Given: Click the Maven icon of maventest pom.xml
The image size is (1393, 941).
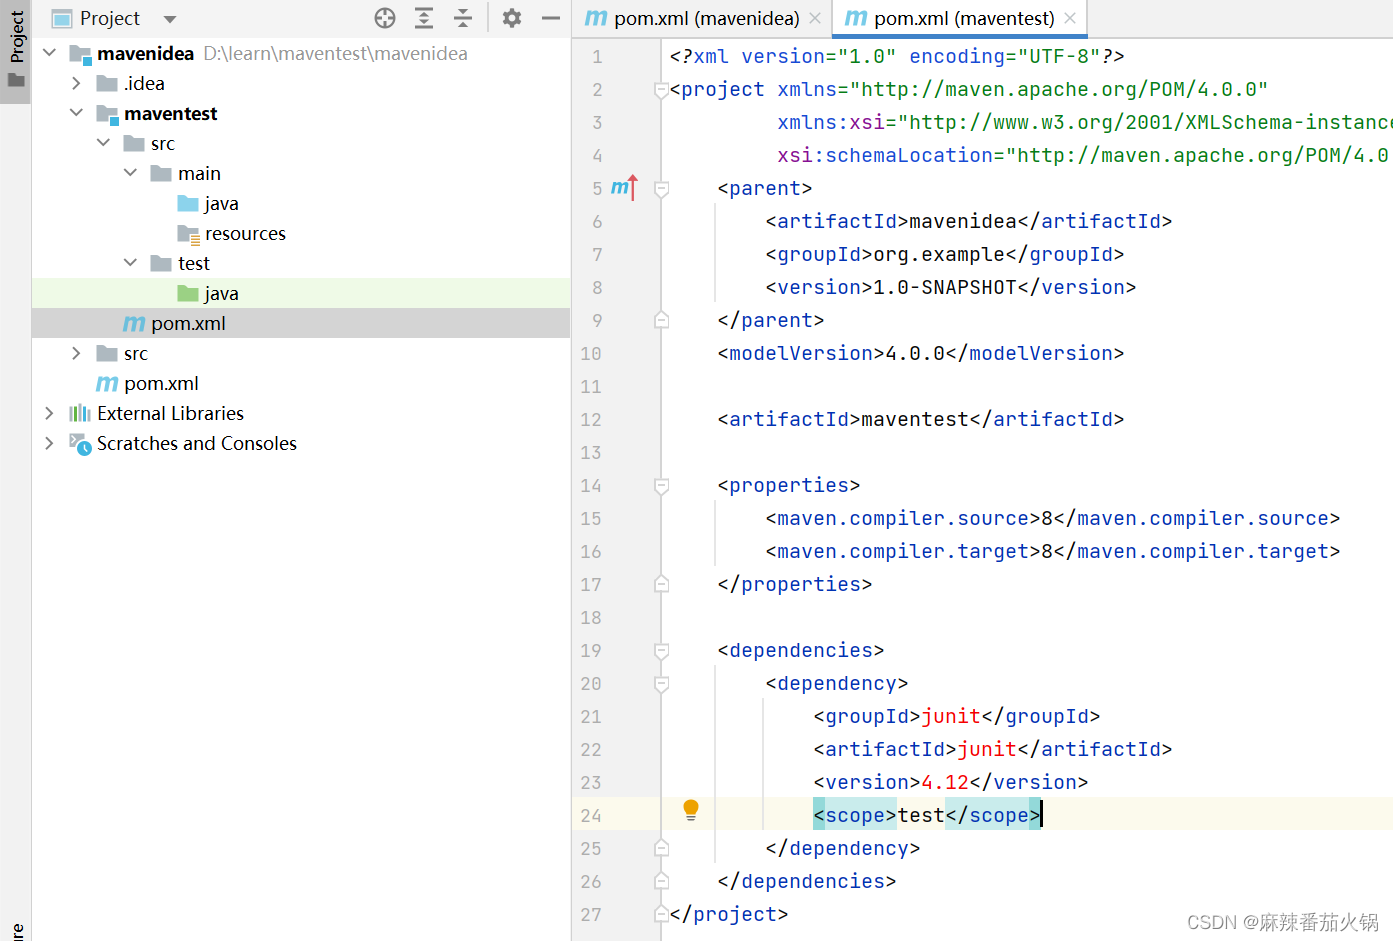Looking at the screenshot, I should pyautogui.click(x=134, y=323).
